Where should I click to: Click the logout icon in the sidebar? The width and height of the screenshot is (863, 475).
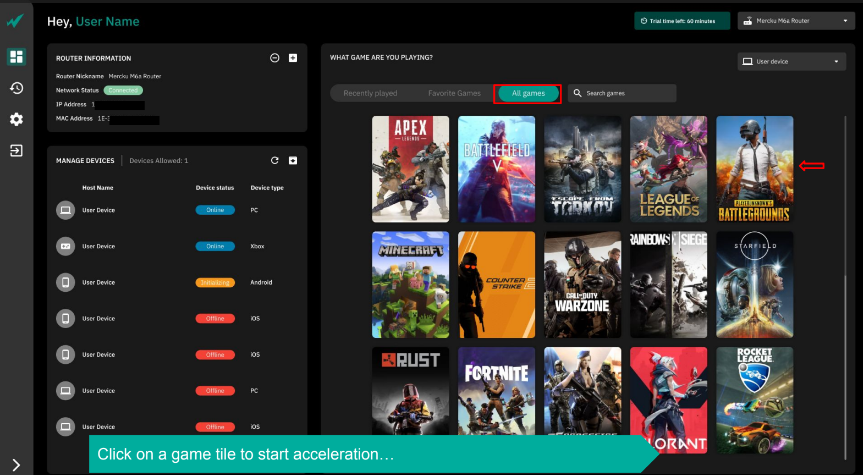pos(16,150)
